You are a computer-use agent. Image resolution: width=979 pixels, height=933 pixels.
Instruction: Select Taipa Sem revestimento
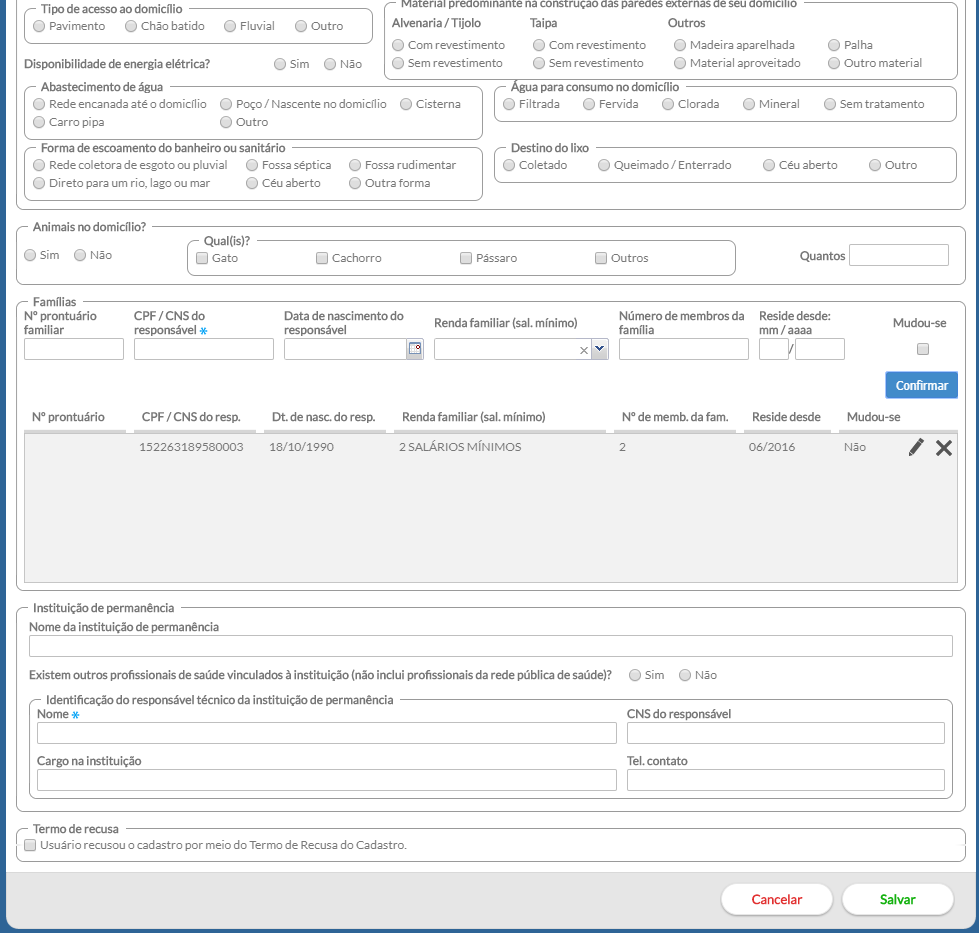539,63
